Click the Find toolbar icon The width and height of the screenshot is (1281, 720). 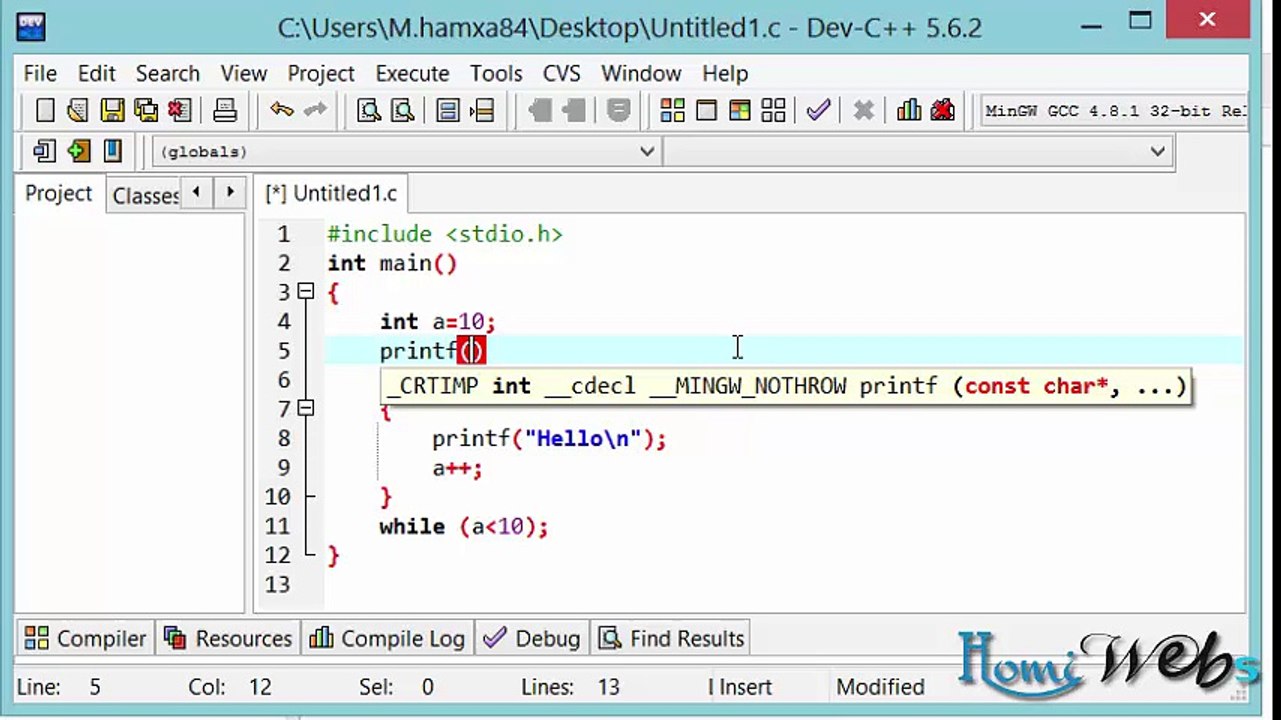point(369,111)
